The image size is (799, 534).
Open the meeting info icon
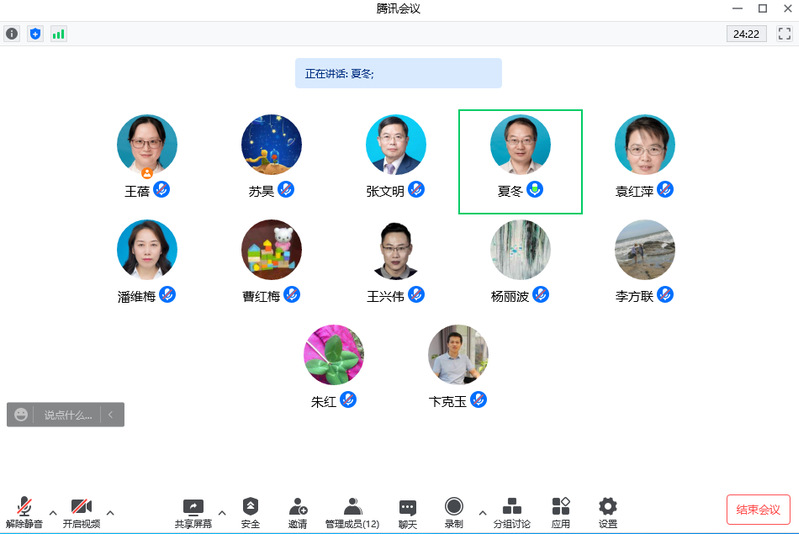[x=12, y=34]
